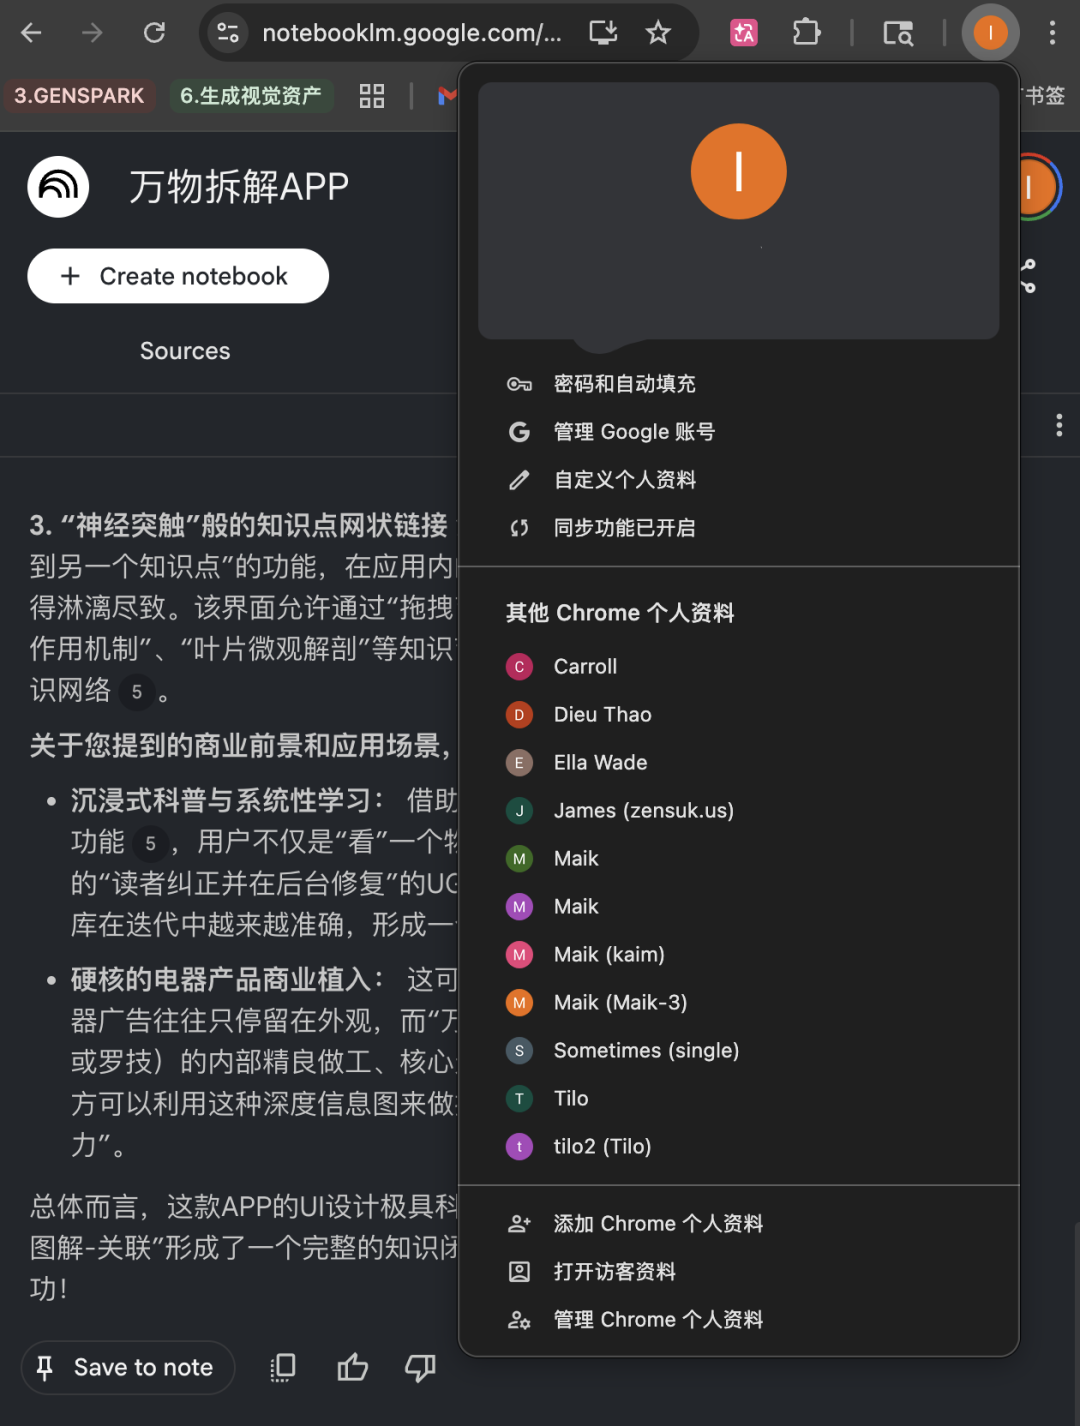Click citation number 5 after 识网络
The image size is (1080, 1426).
[137, 692]
